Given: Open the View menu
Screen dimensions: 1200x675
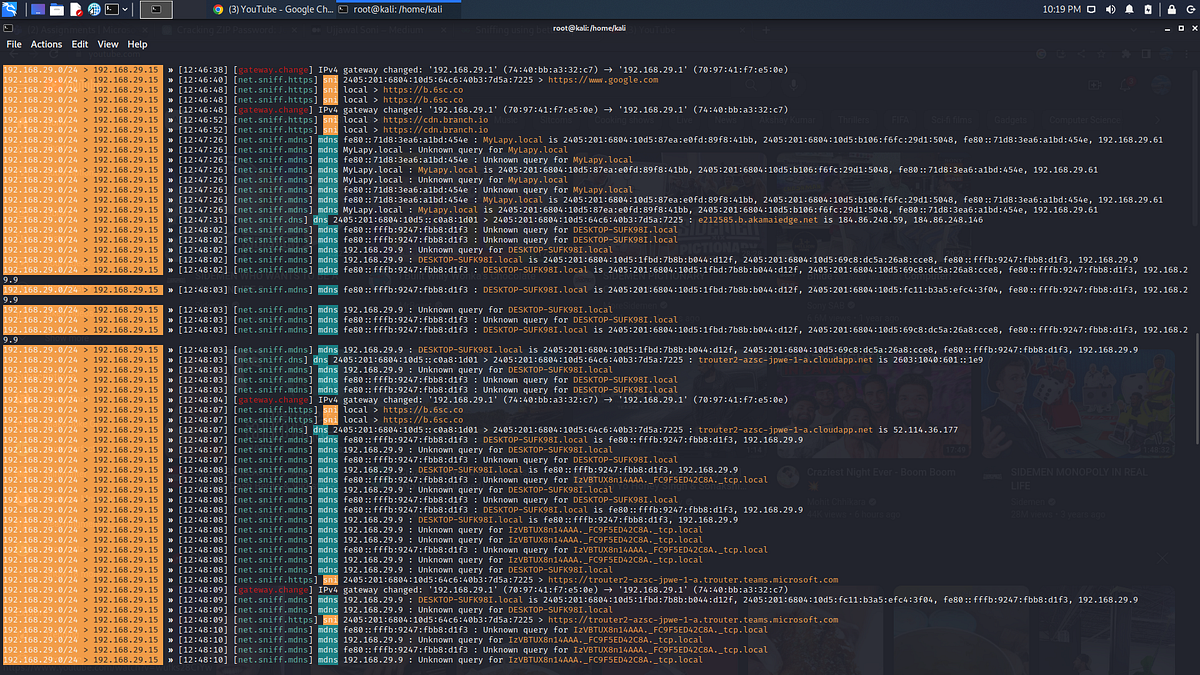Looking at the screenshot, I should click(107, 44).
